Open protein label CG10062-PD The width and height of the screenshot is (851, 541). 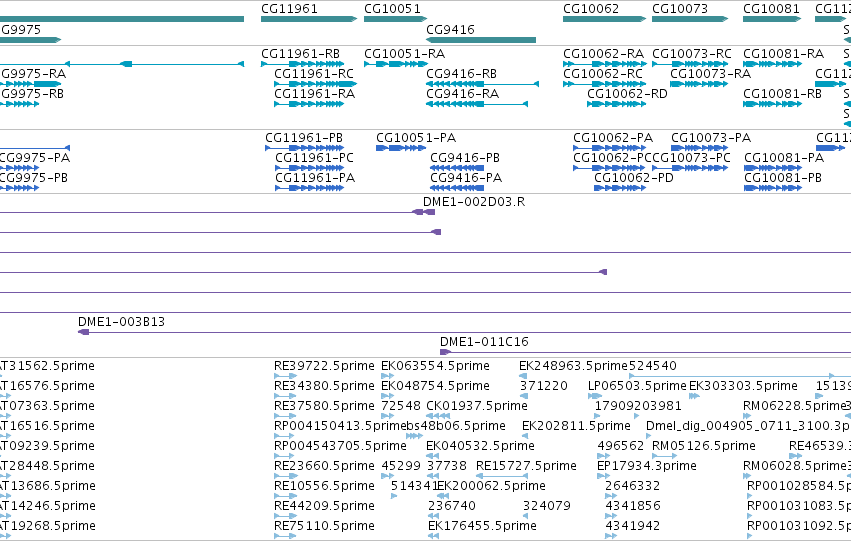pos(634,177)
